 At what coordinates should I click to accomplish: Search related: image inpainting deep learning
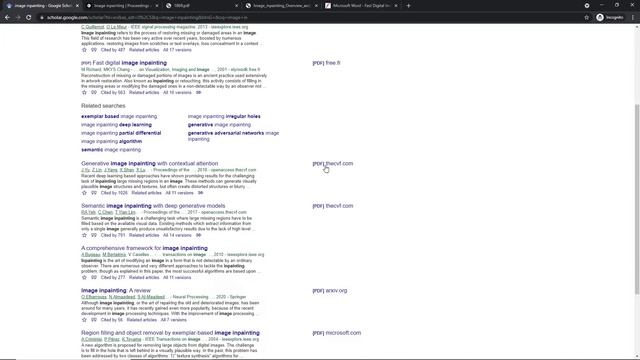116,125
